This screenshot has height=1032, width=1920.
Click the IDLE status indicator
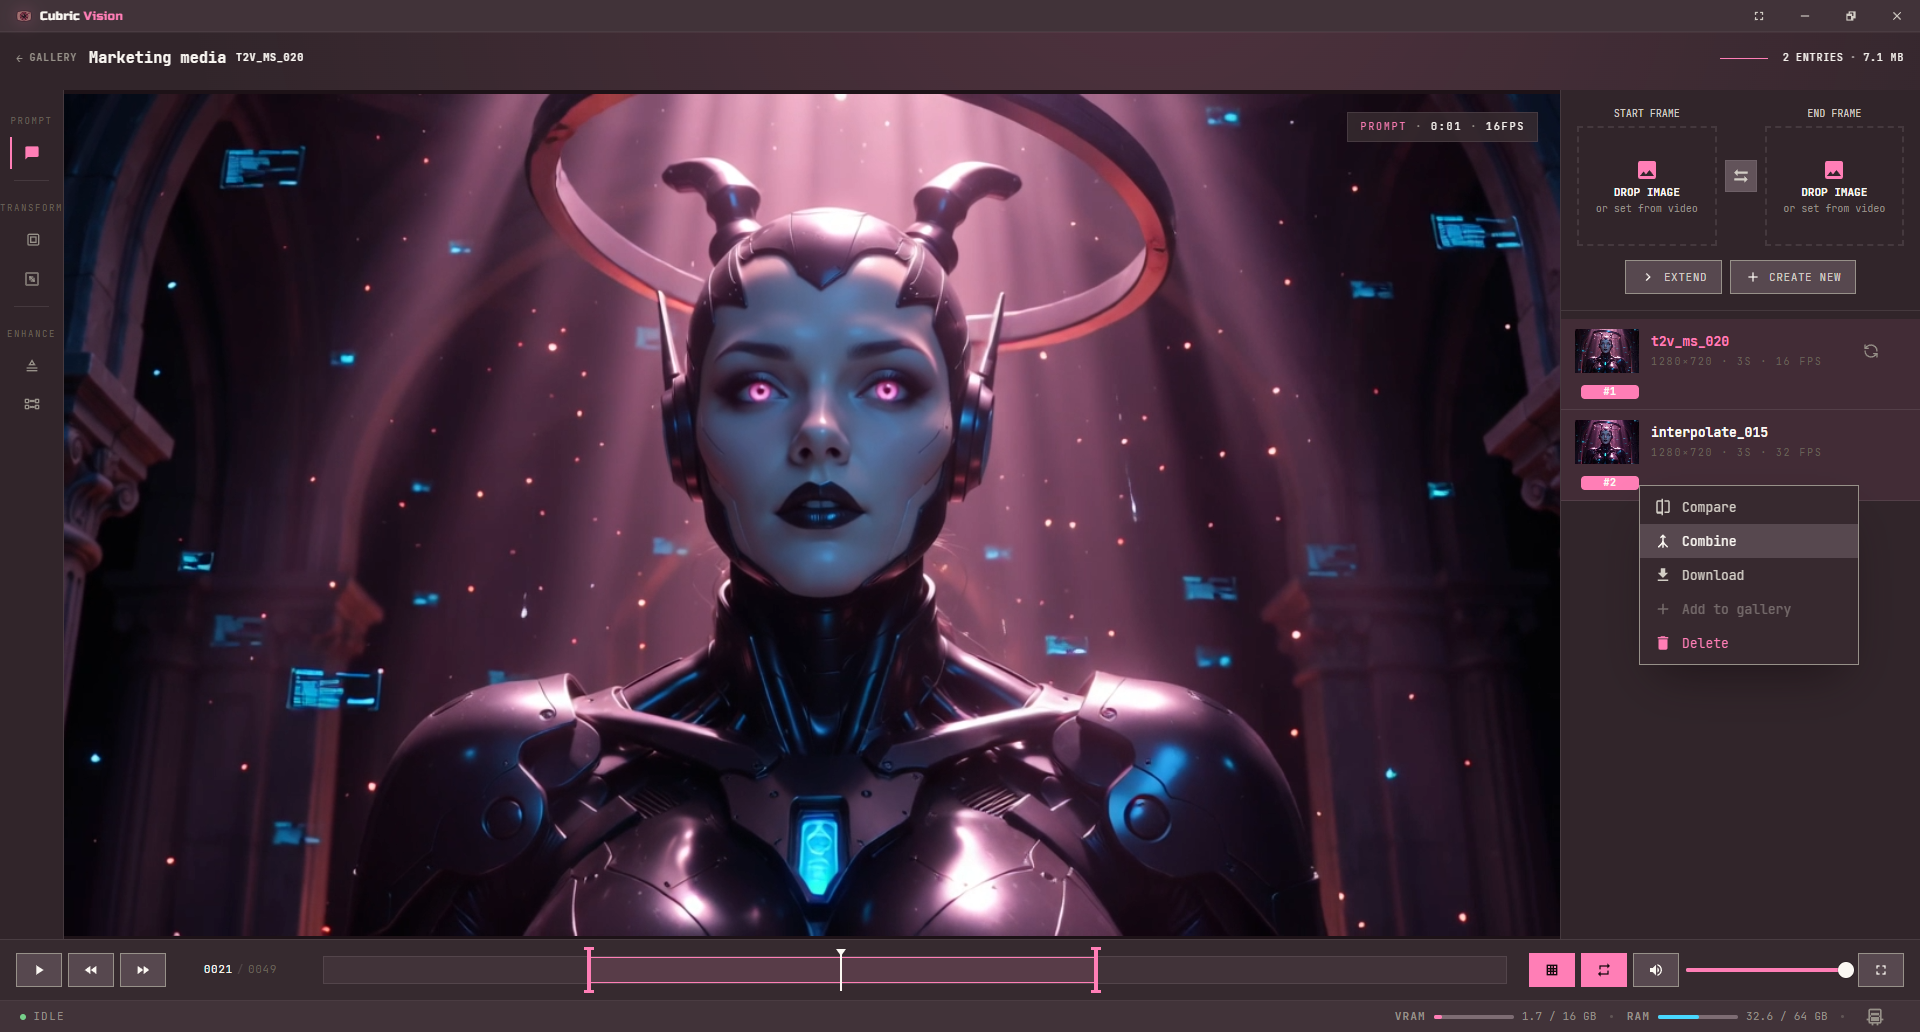[x=42, y=1017]
